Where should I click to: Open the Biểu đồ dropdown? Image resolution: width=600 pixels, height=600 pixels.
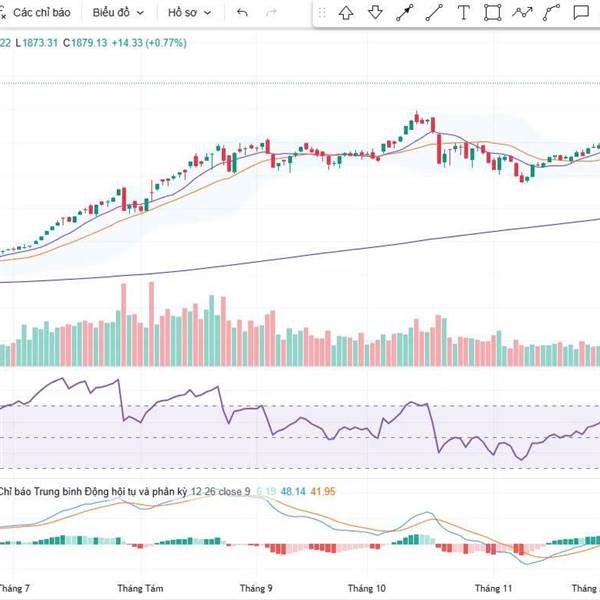(x=118, y=14)
